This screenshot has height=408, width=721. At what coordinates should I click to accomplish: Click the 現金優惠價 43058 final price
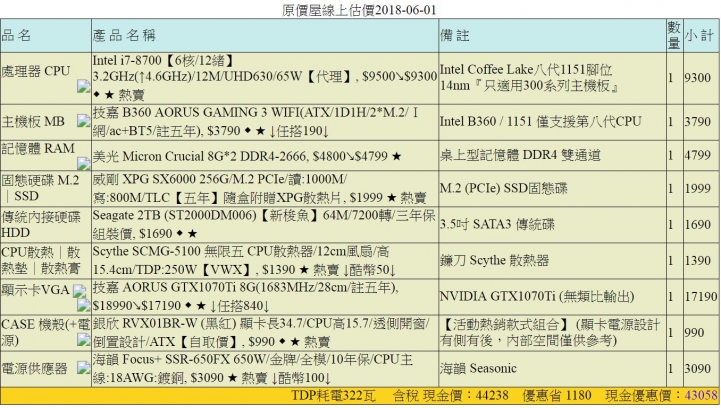(x=661, y=396)
